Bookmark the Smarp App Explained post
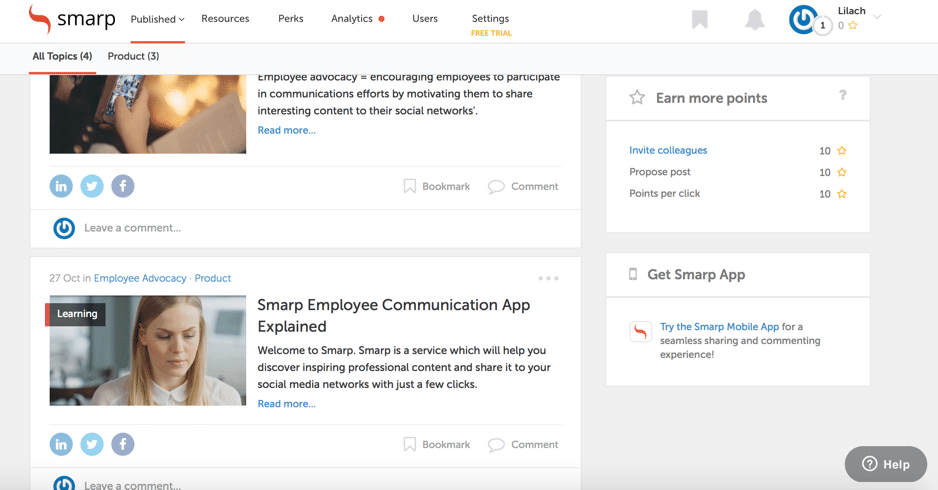Screen dimensions: 938x490 437,445
